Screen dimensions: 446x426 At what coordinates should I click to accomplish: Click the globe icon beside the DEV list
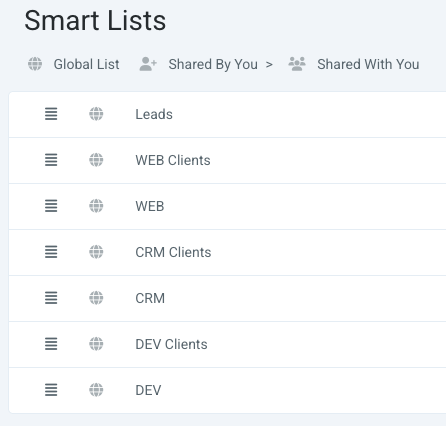pos(96,390)
